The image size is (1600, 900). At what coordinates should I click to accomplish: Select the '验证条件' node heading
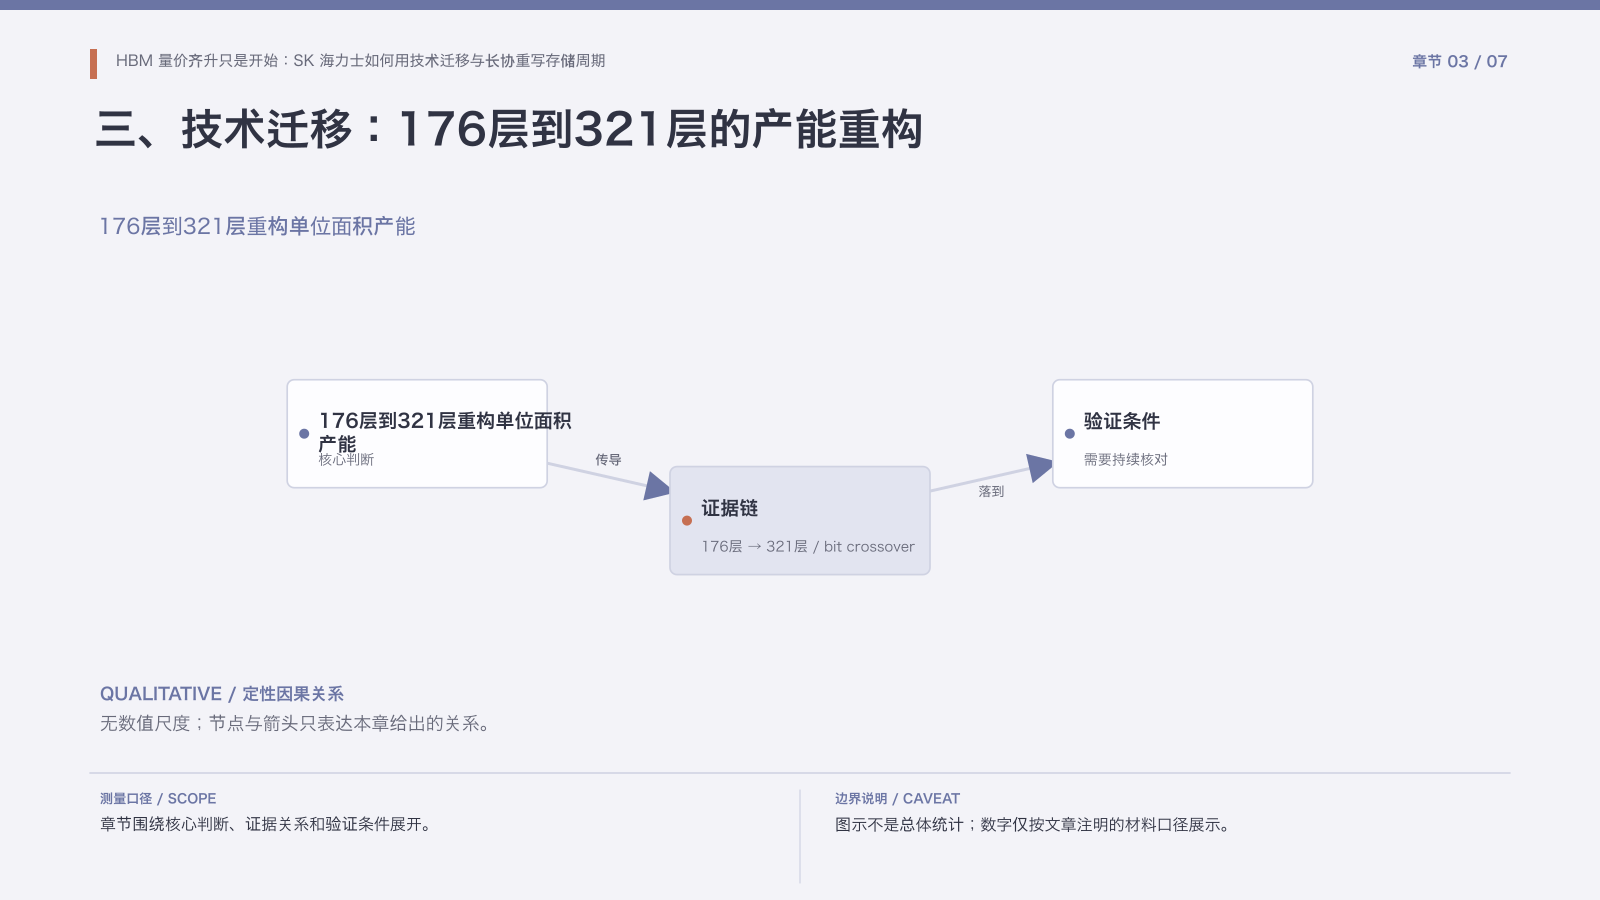pyautogui.click(x=1122, y=421)
